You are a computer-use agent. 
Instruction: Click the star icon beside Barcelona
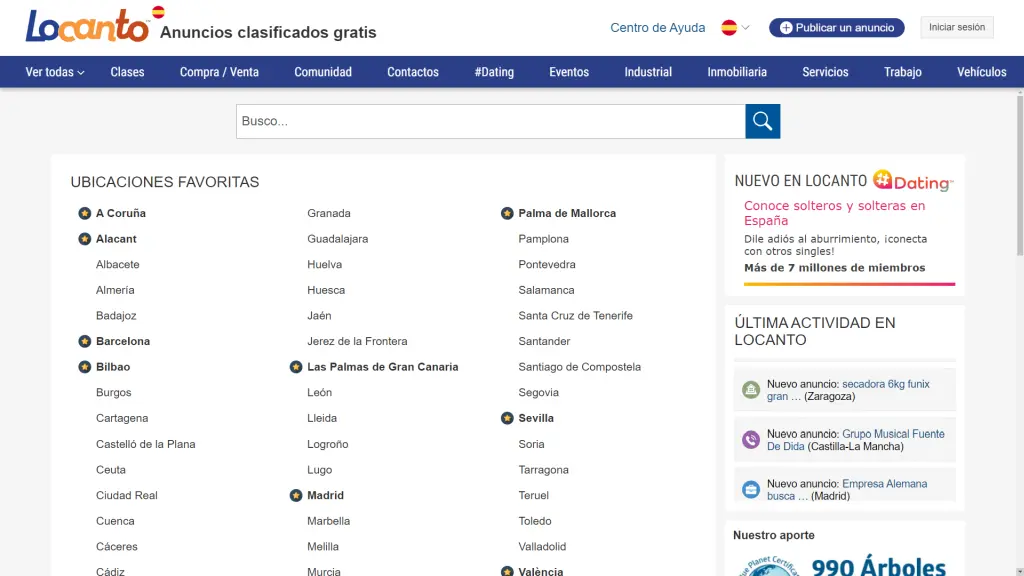click(x=85, y=341)
